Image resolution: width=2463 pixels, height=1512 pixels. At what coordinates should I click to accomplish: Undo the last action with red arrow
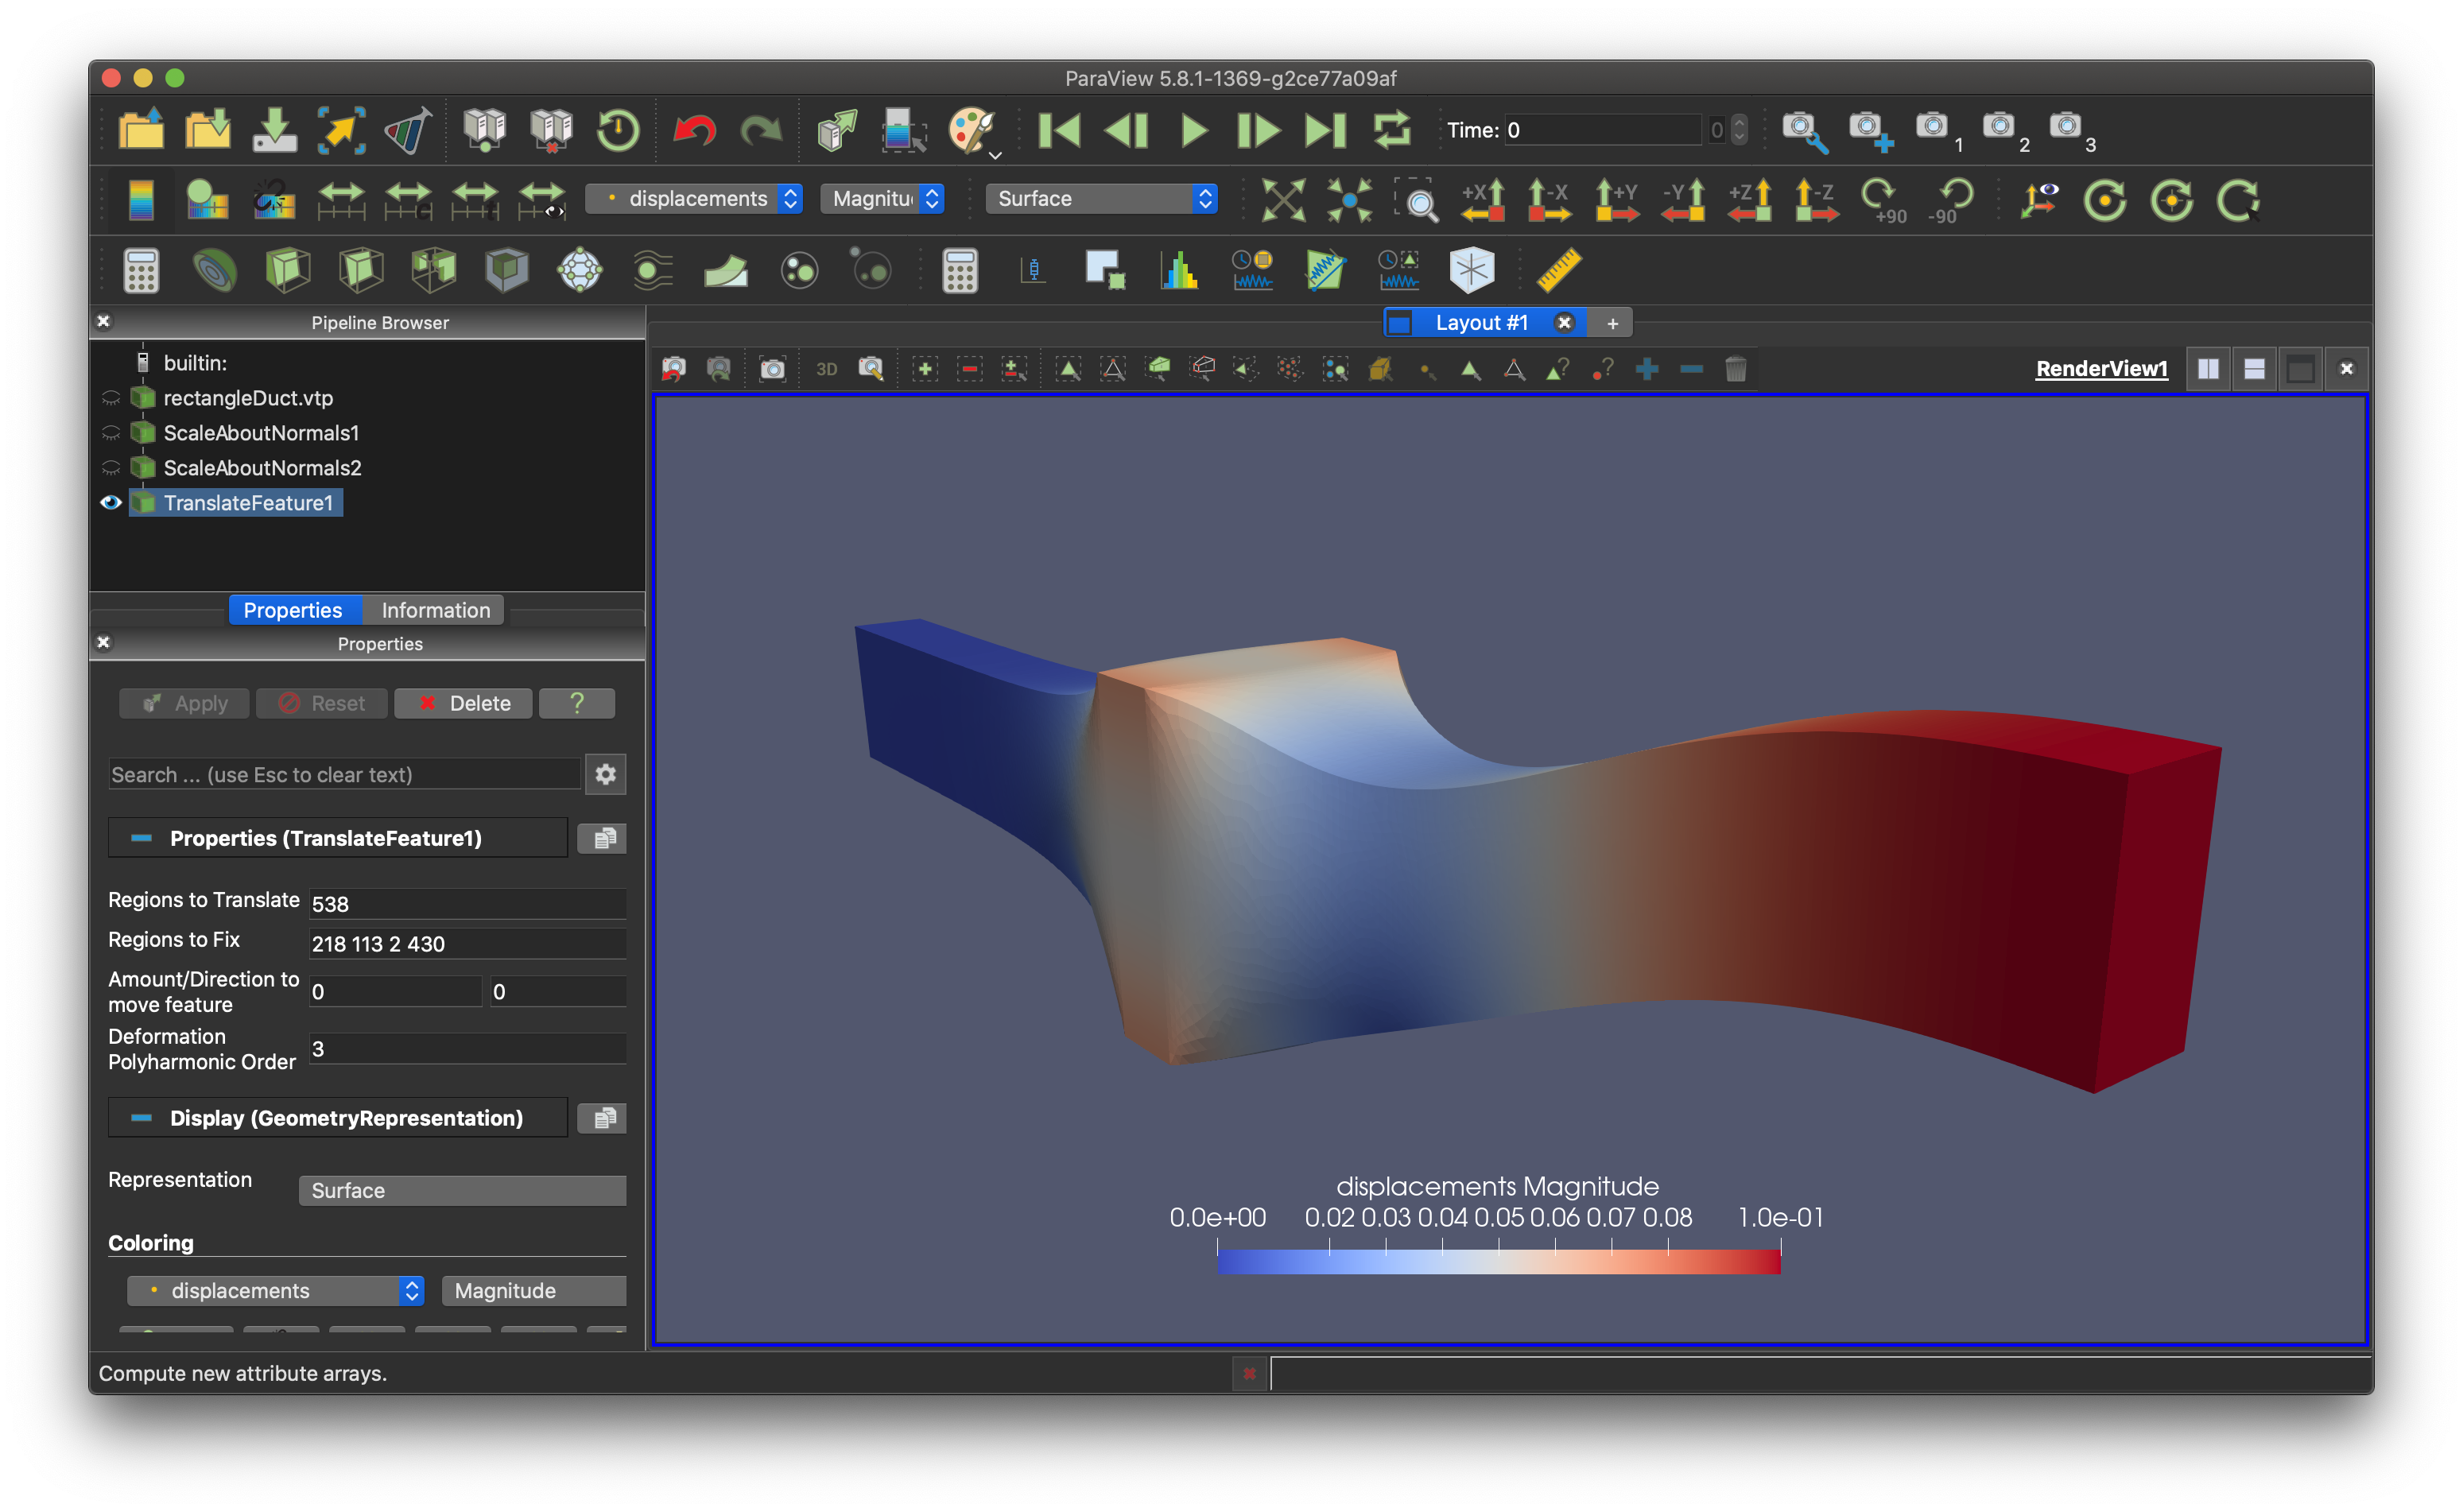tap(694, 130)
